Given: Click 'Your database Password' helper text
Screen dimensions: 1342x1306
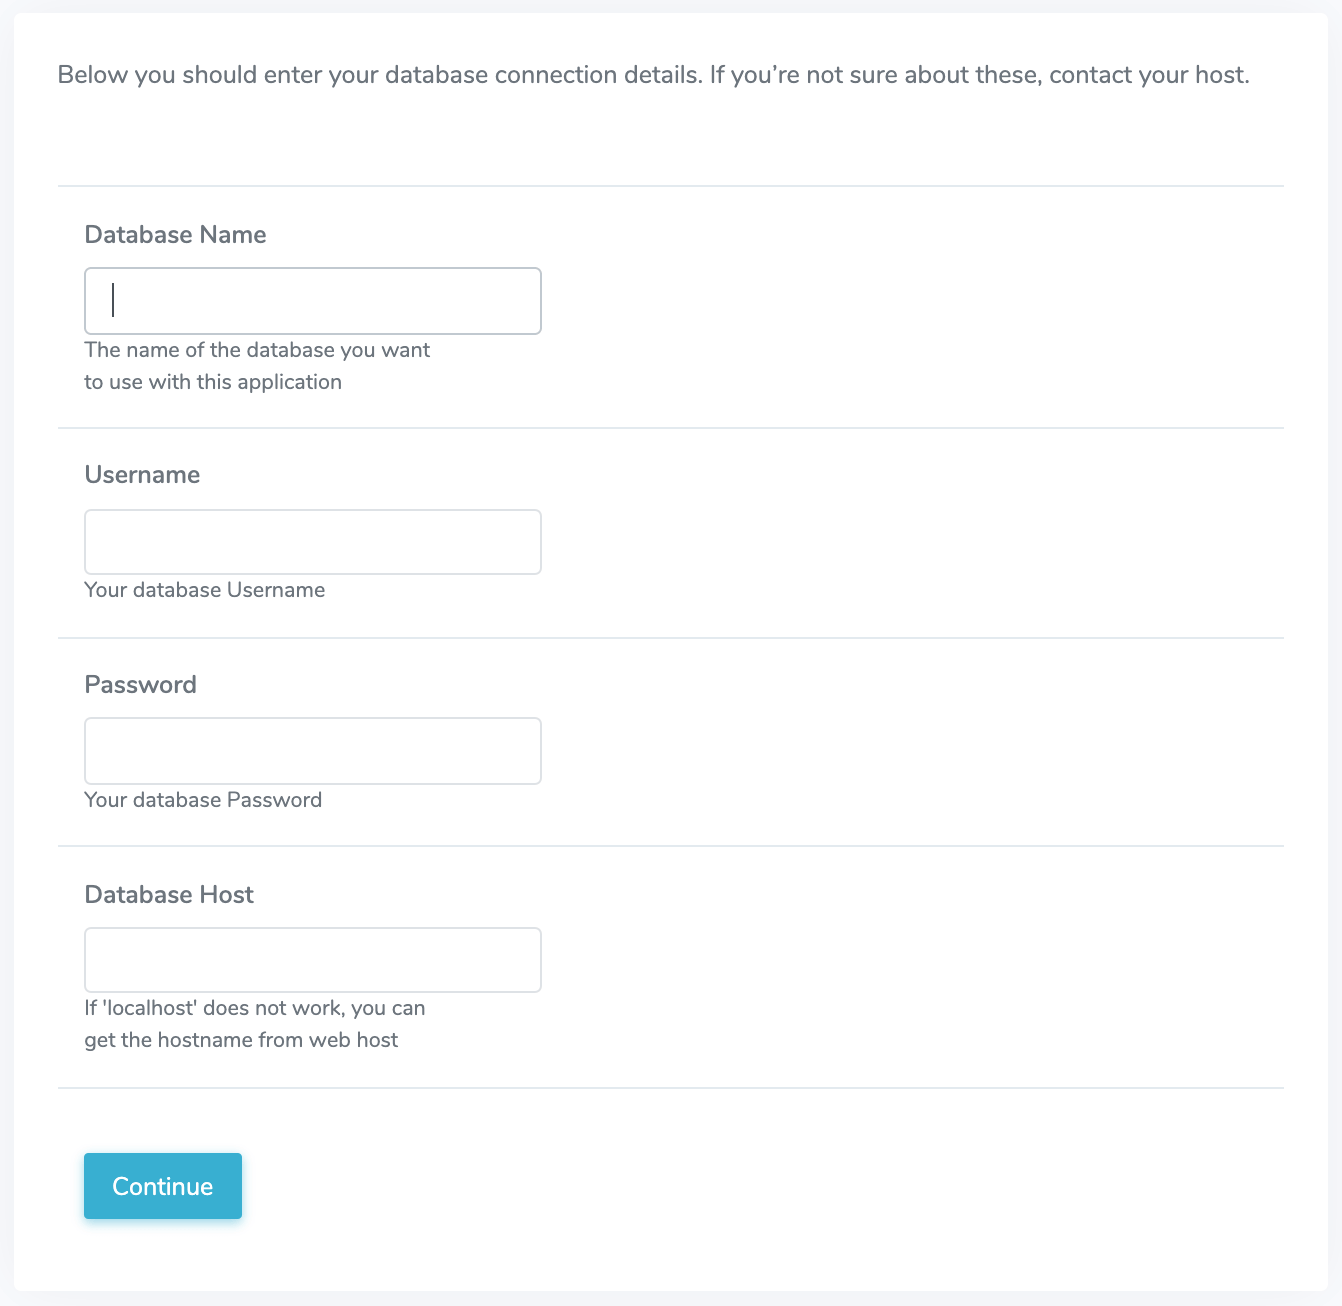Looking at the screenshot, I should pos(203,799).
